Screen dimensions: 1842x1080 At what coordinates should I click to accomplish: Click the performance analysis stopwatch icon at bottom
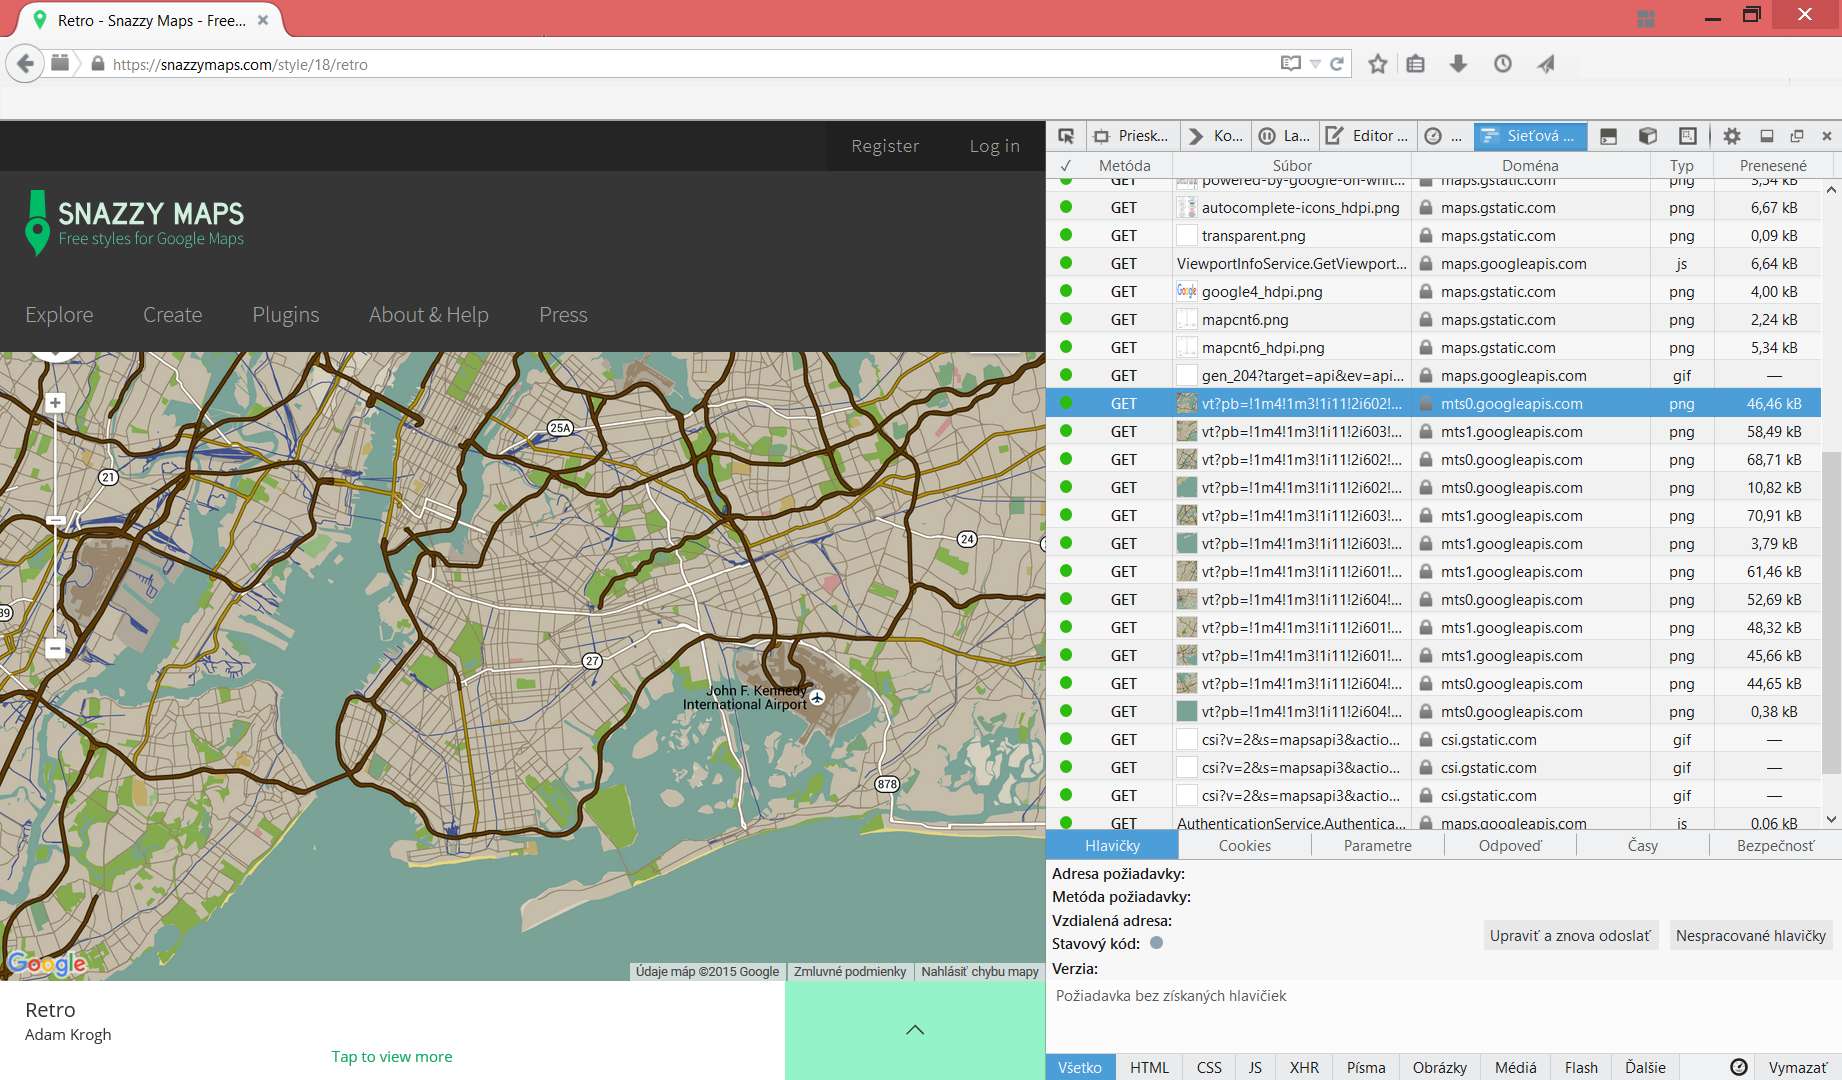pos(1739,1067)
